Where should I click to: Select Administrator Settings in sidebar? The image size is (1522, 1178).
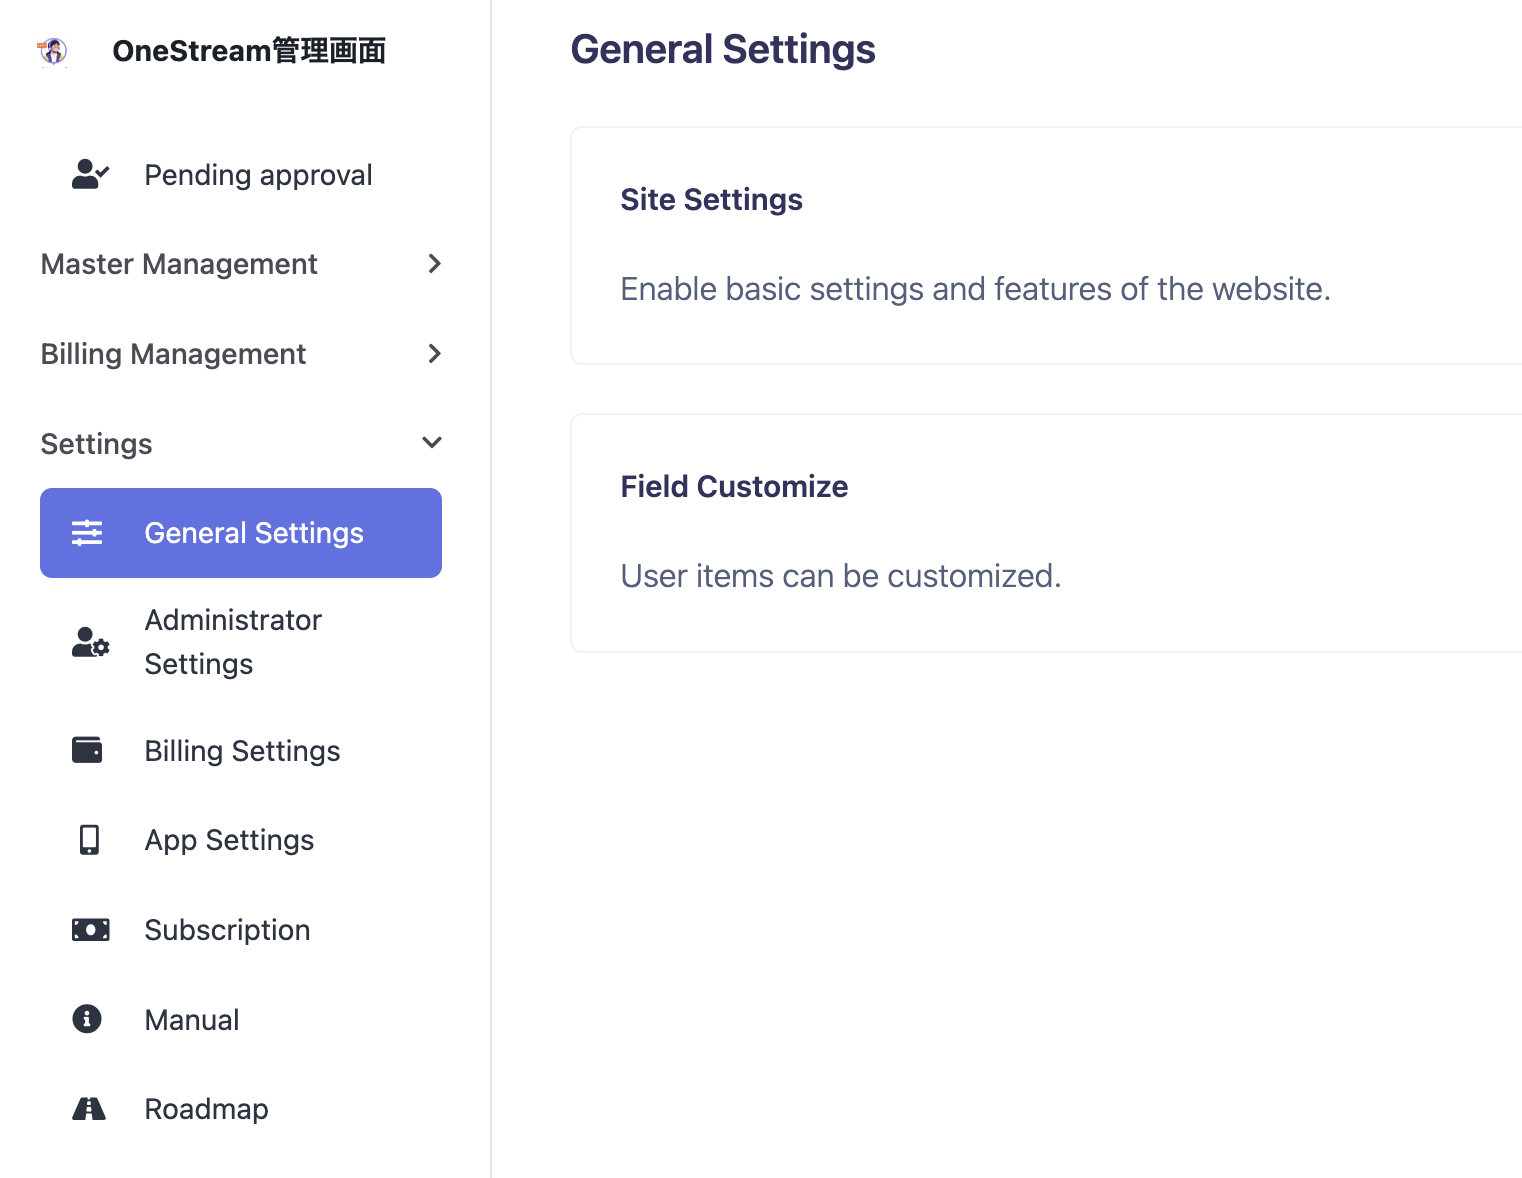[233, 642]
